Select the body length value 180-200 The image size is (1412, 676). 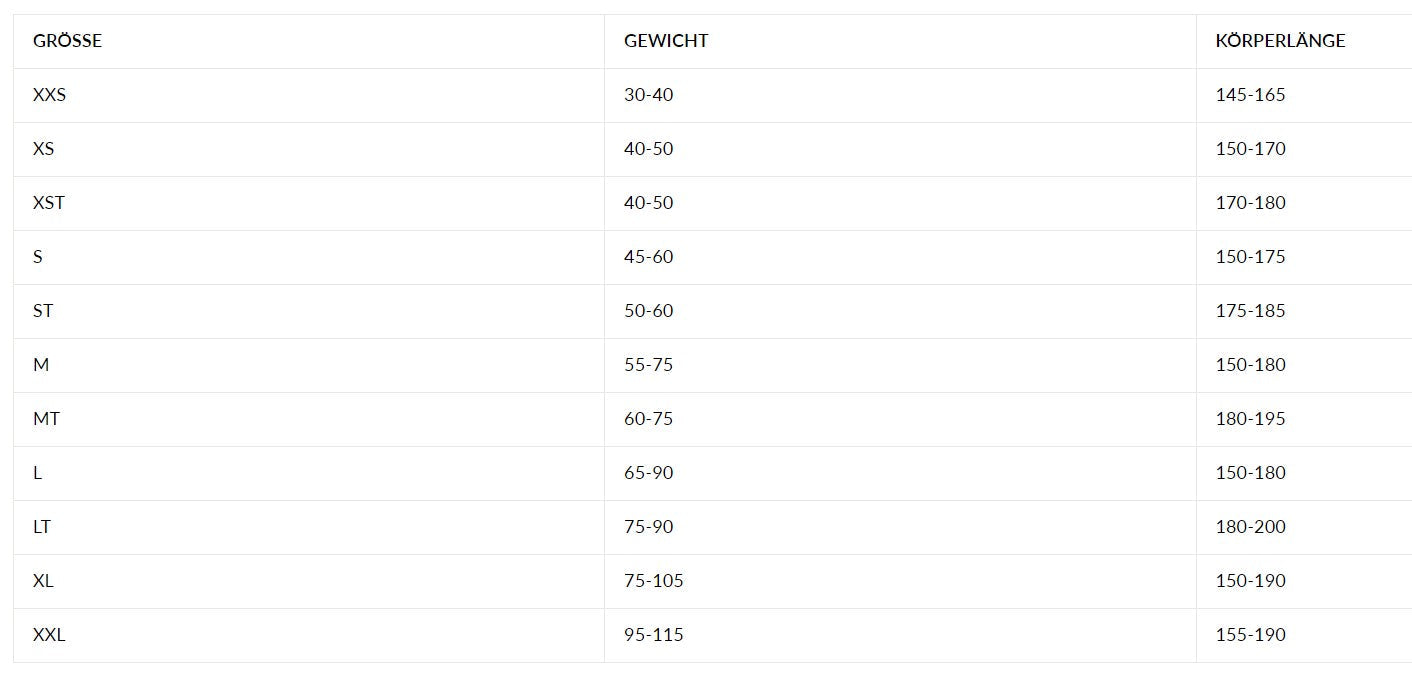1250,527
